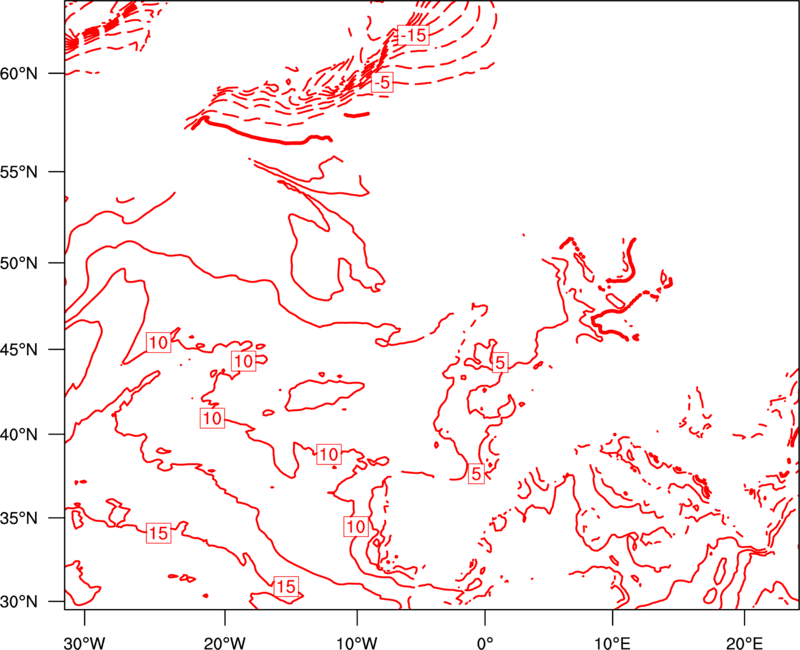The width and height of the screenshot is (800, 650).
Task: Click the 30°N latitude axis label
Action: click(19, 602)
